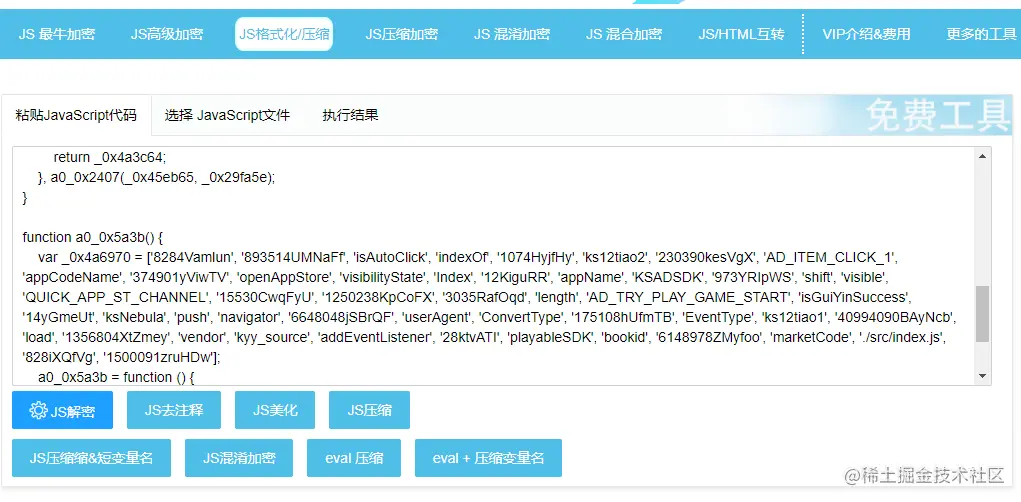Screen dimensions: 1021x502
Task: Click eval + 压缩变量名 button
Action: (488, 458)
